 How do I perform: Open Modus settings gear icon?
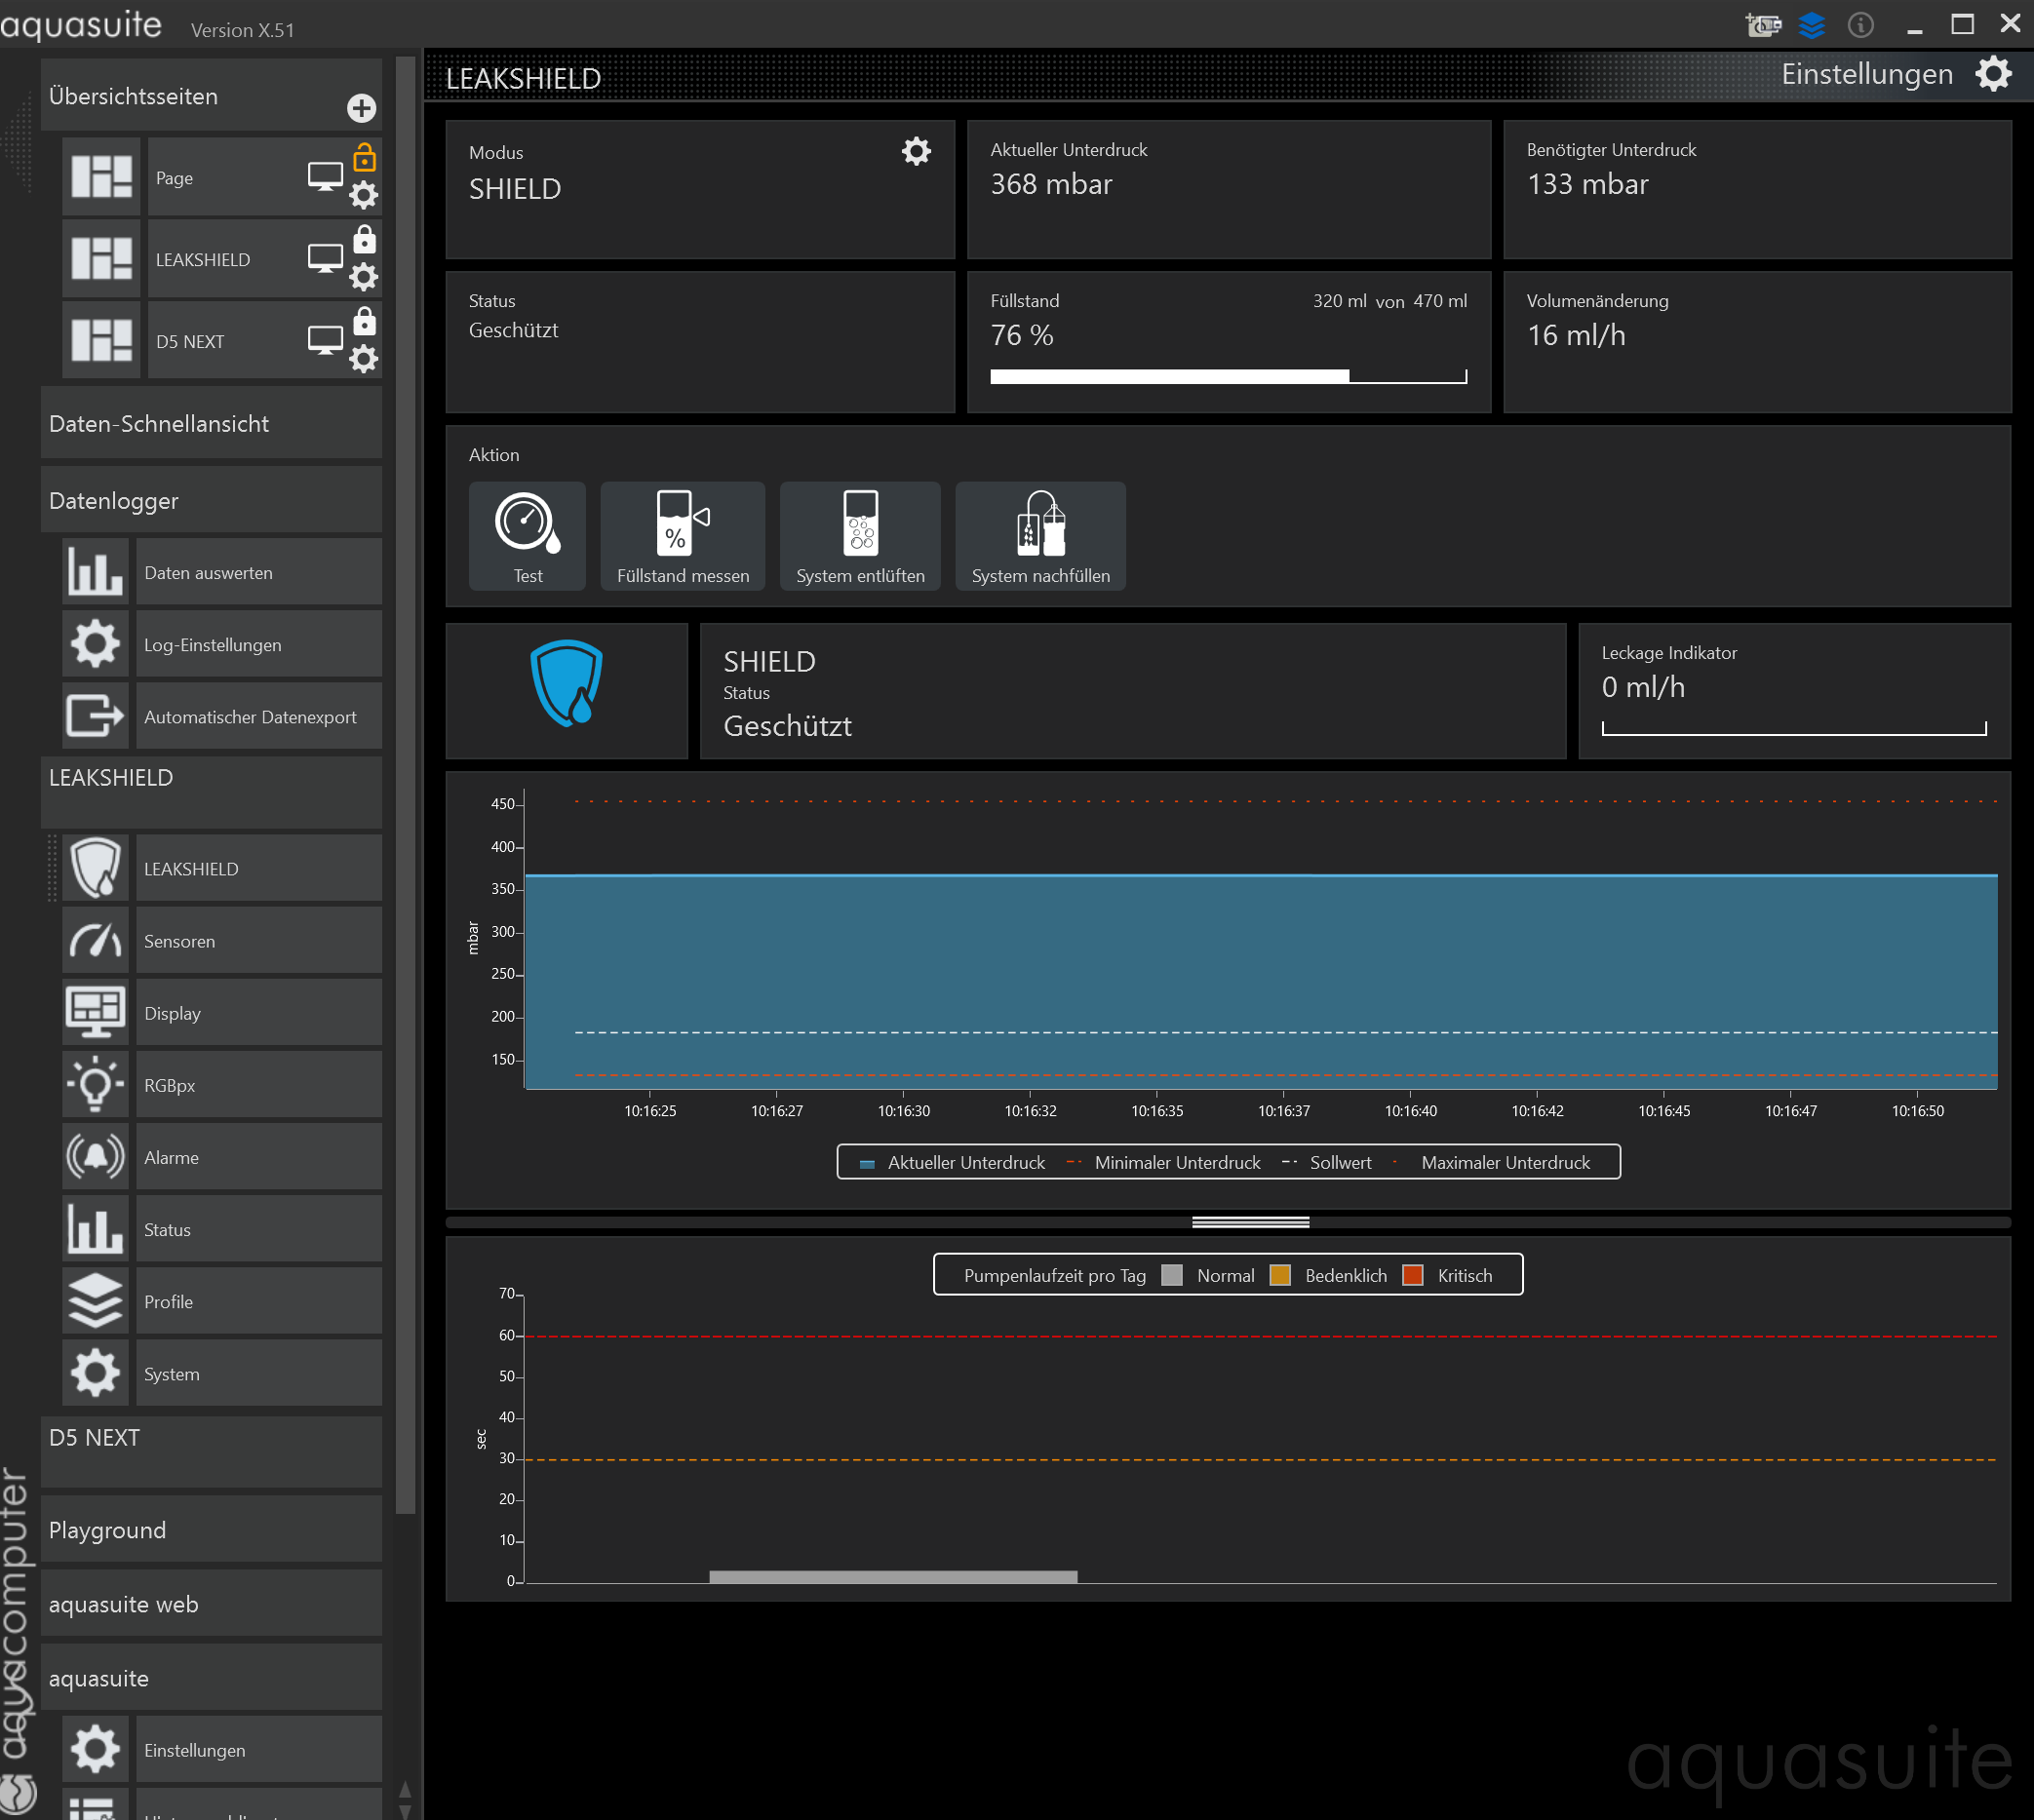(916, 151)
